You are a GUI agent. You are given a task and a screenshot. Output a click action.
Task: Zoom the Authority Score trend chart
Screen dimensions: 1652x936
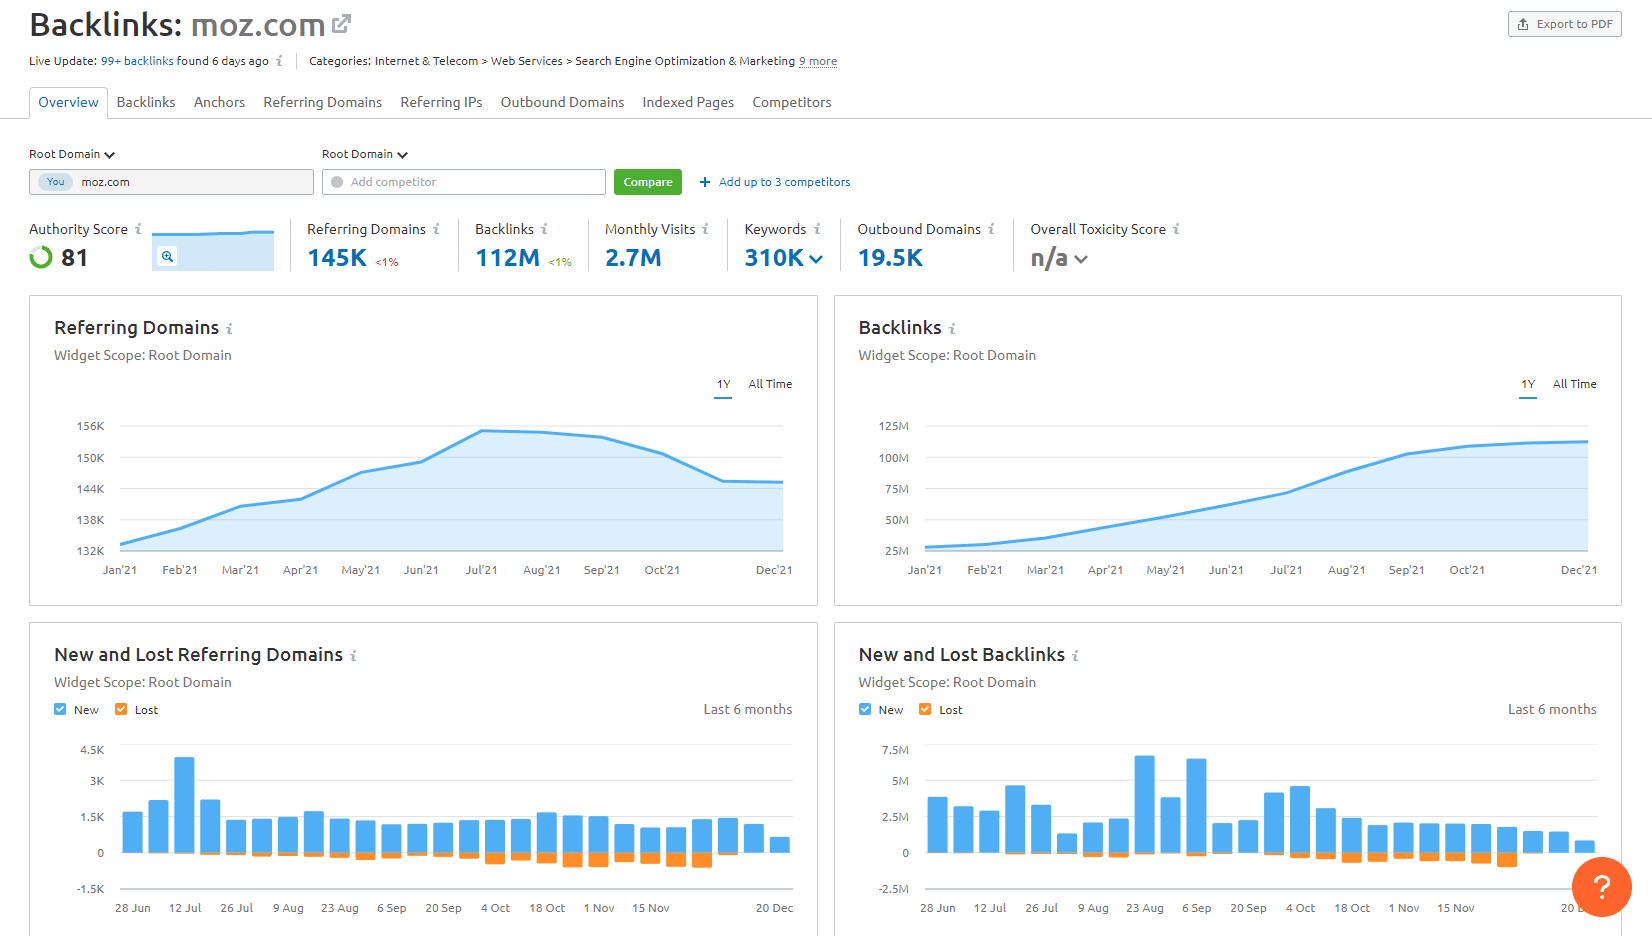[167, 256]
